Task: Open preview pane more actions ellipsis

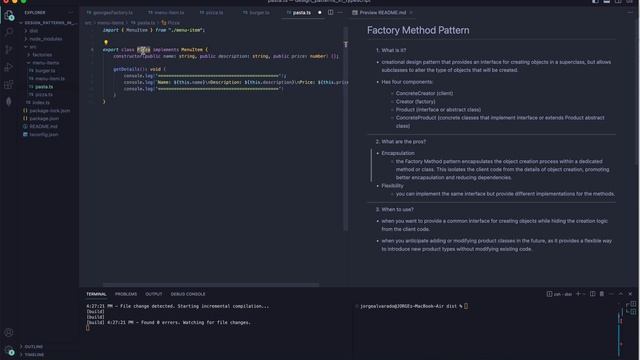Action: point(630,13)
